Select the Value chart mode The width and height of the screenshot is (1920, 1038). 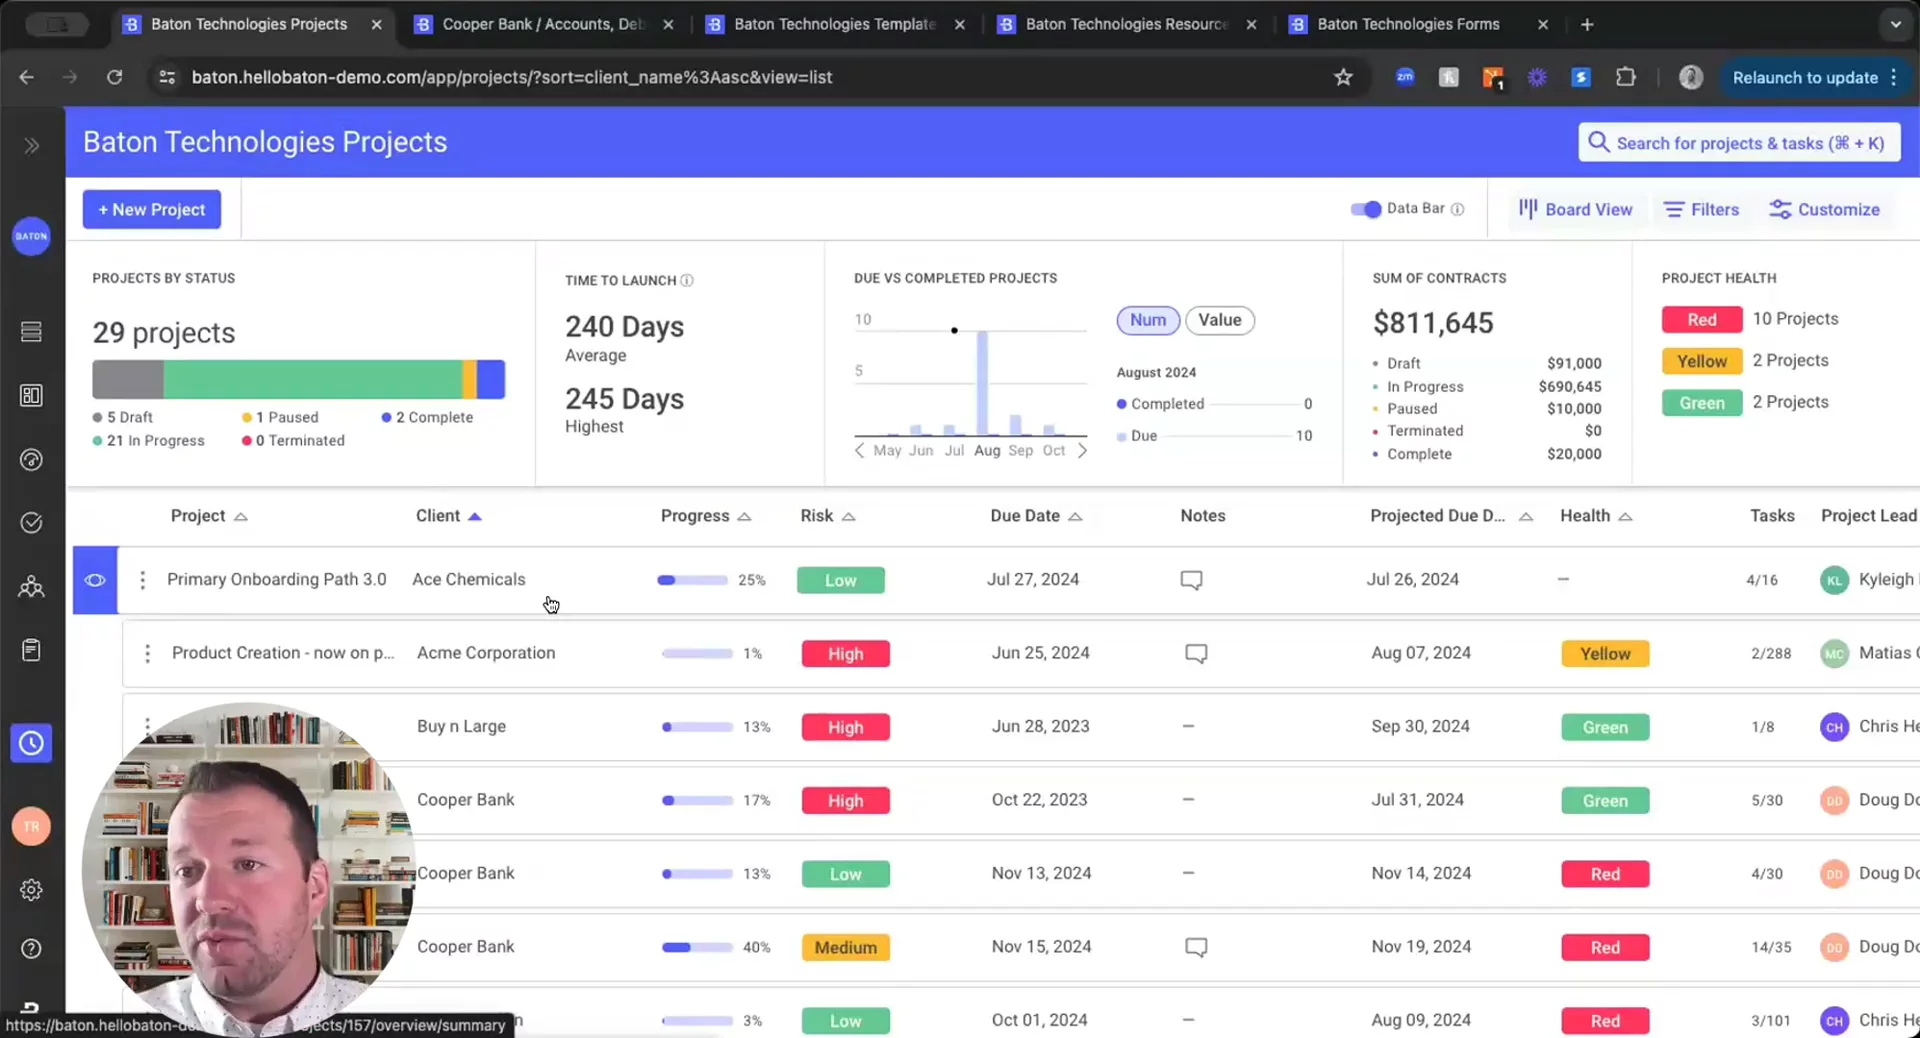[x=1219, y=320]
